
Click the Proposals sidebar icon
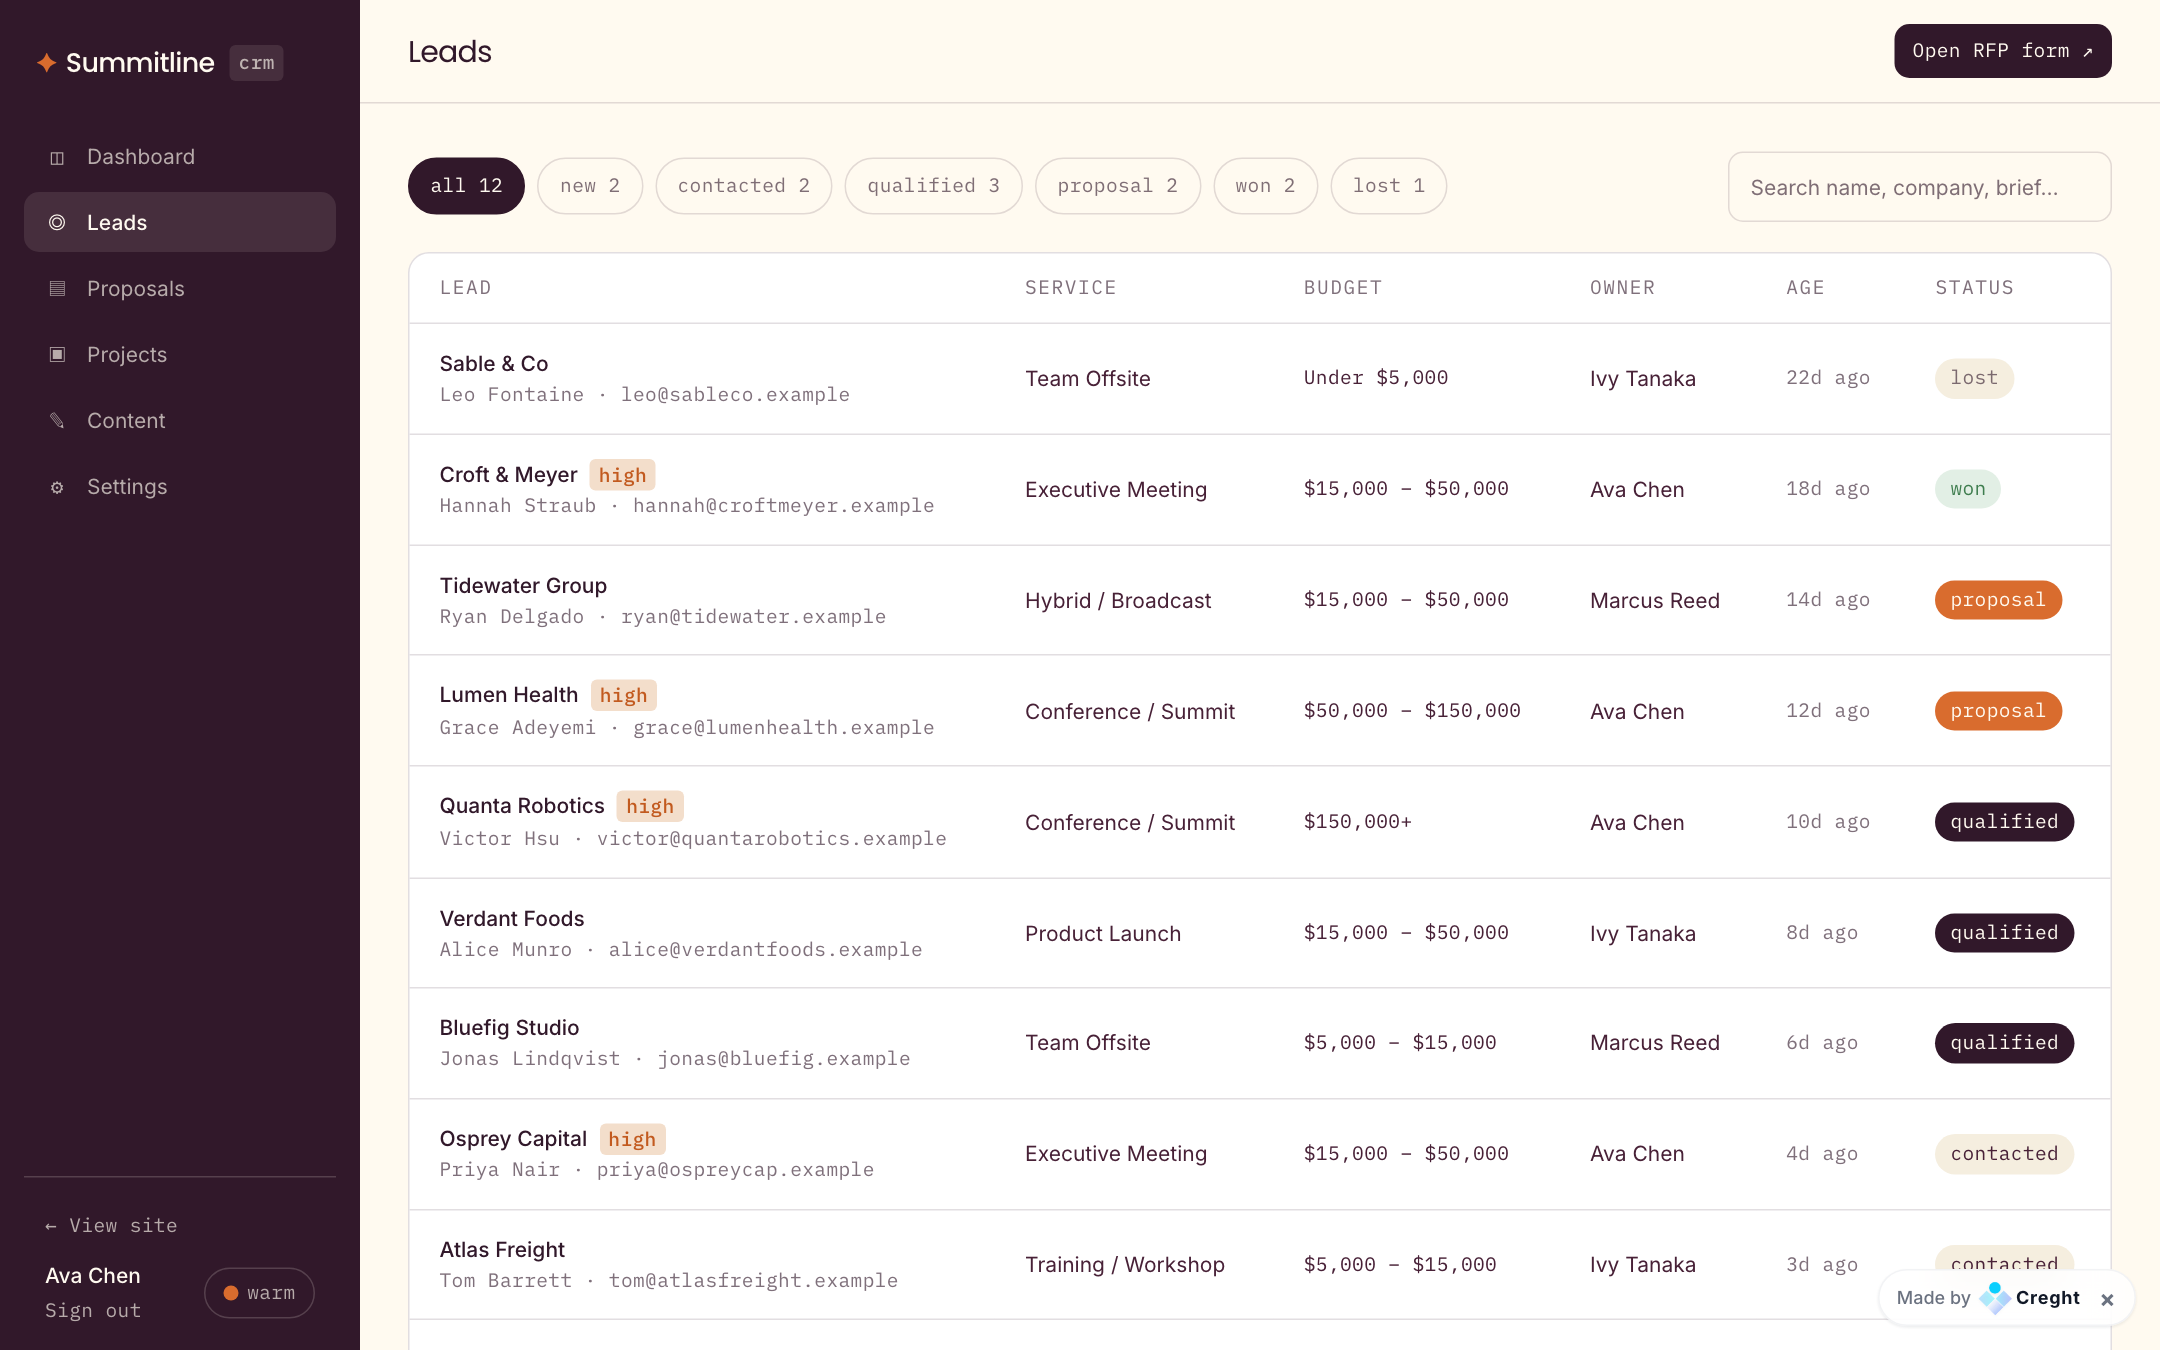pyautogui.click(x=57, y=288)
